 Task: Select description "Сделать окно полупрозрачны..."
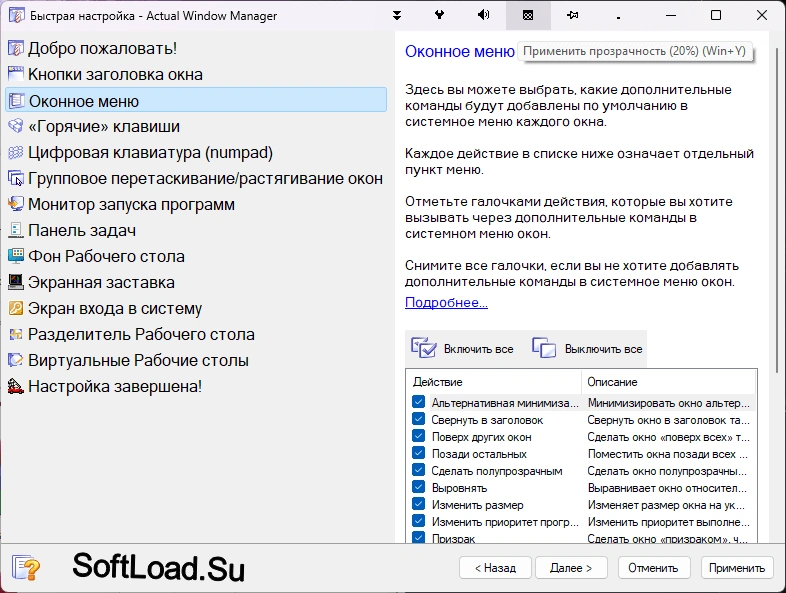click(667, 471)
